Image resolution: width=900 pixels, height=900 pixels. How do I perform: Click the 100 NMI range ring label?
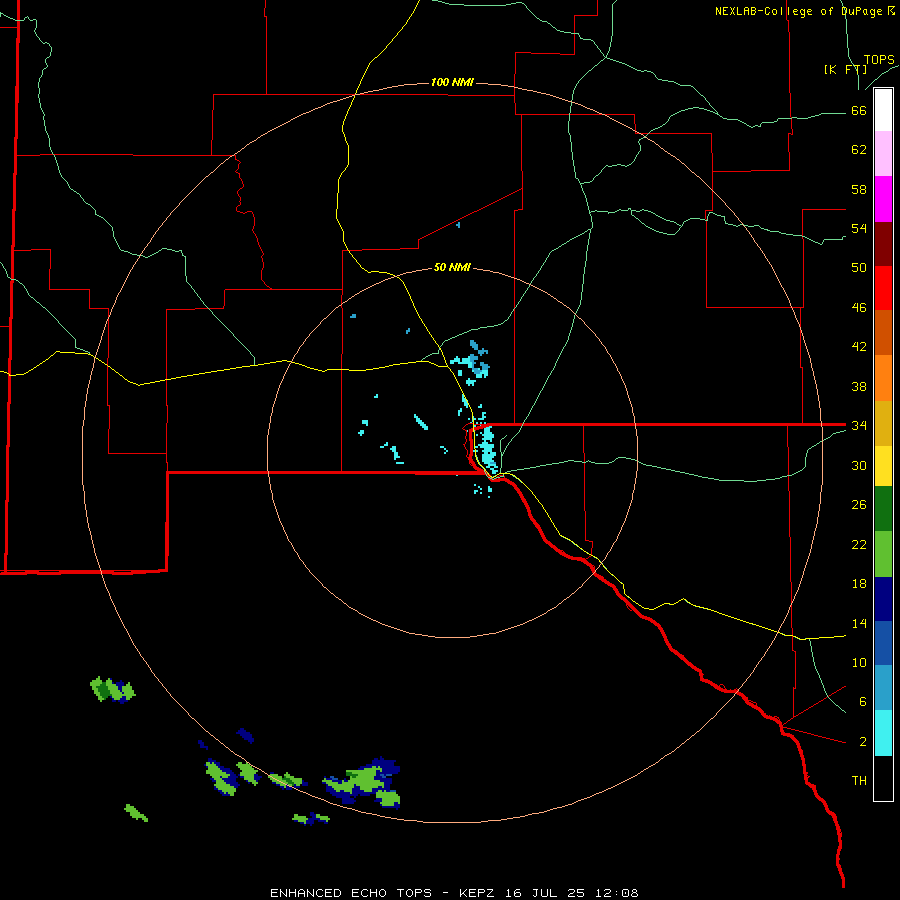[452, 82]
